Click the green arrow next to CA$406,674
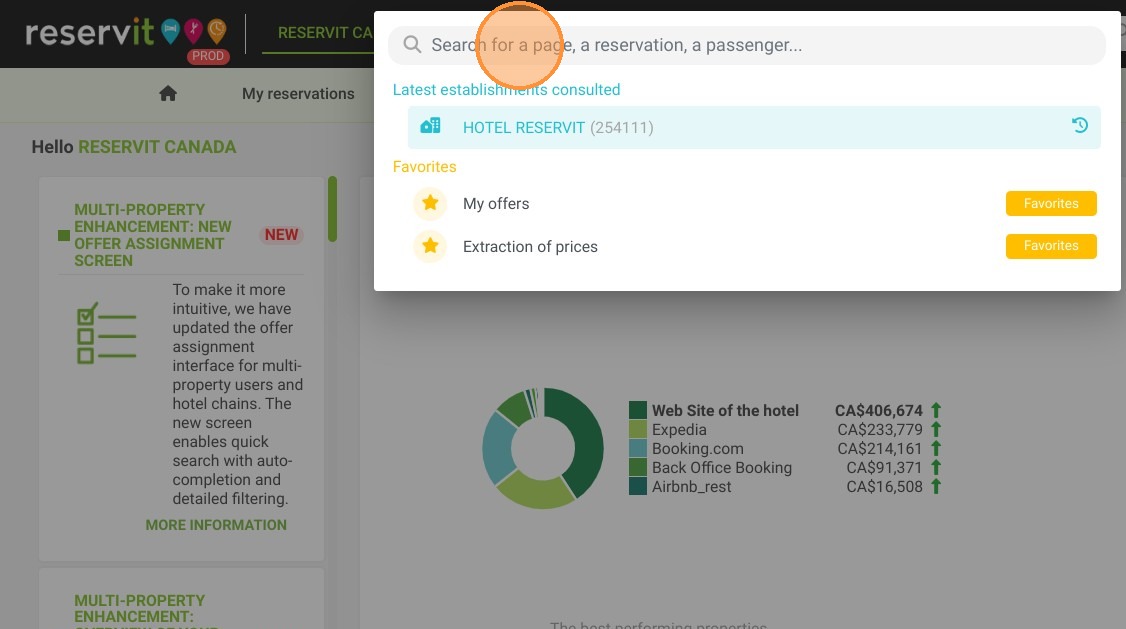1126x629 pixels. [x=936, y=410]
